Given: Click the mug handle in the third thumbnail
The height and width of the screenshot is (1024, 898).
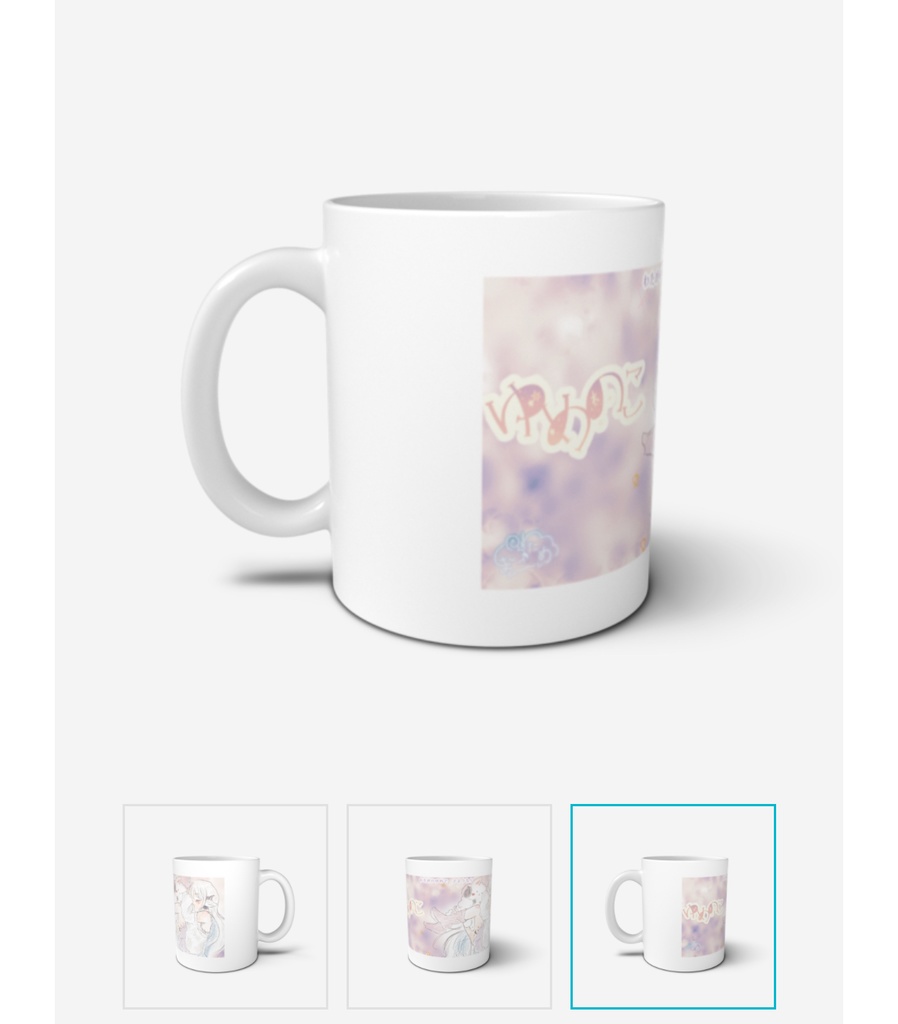Looking at the screenshot, I should pos(625,906).
